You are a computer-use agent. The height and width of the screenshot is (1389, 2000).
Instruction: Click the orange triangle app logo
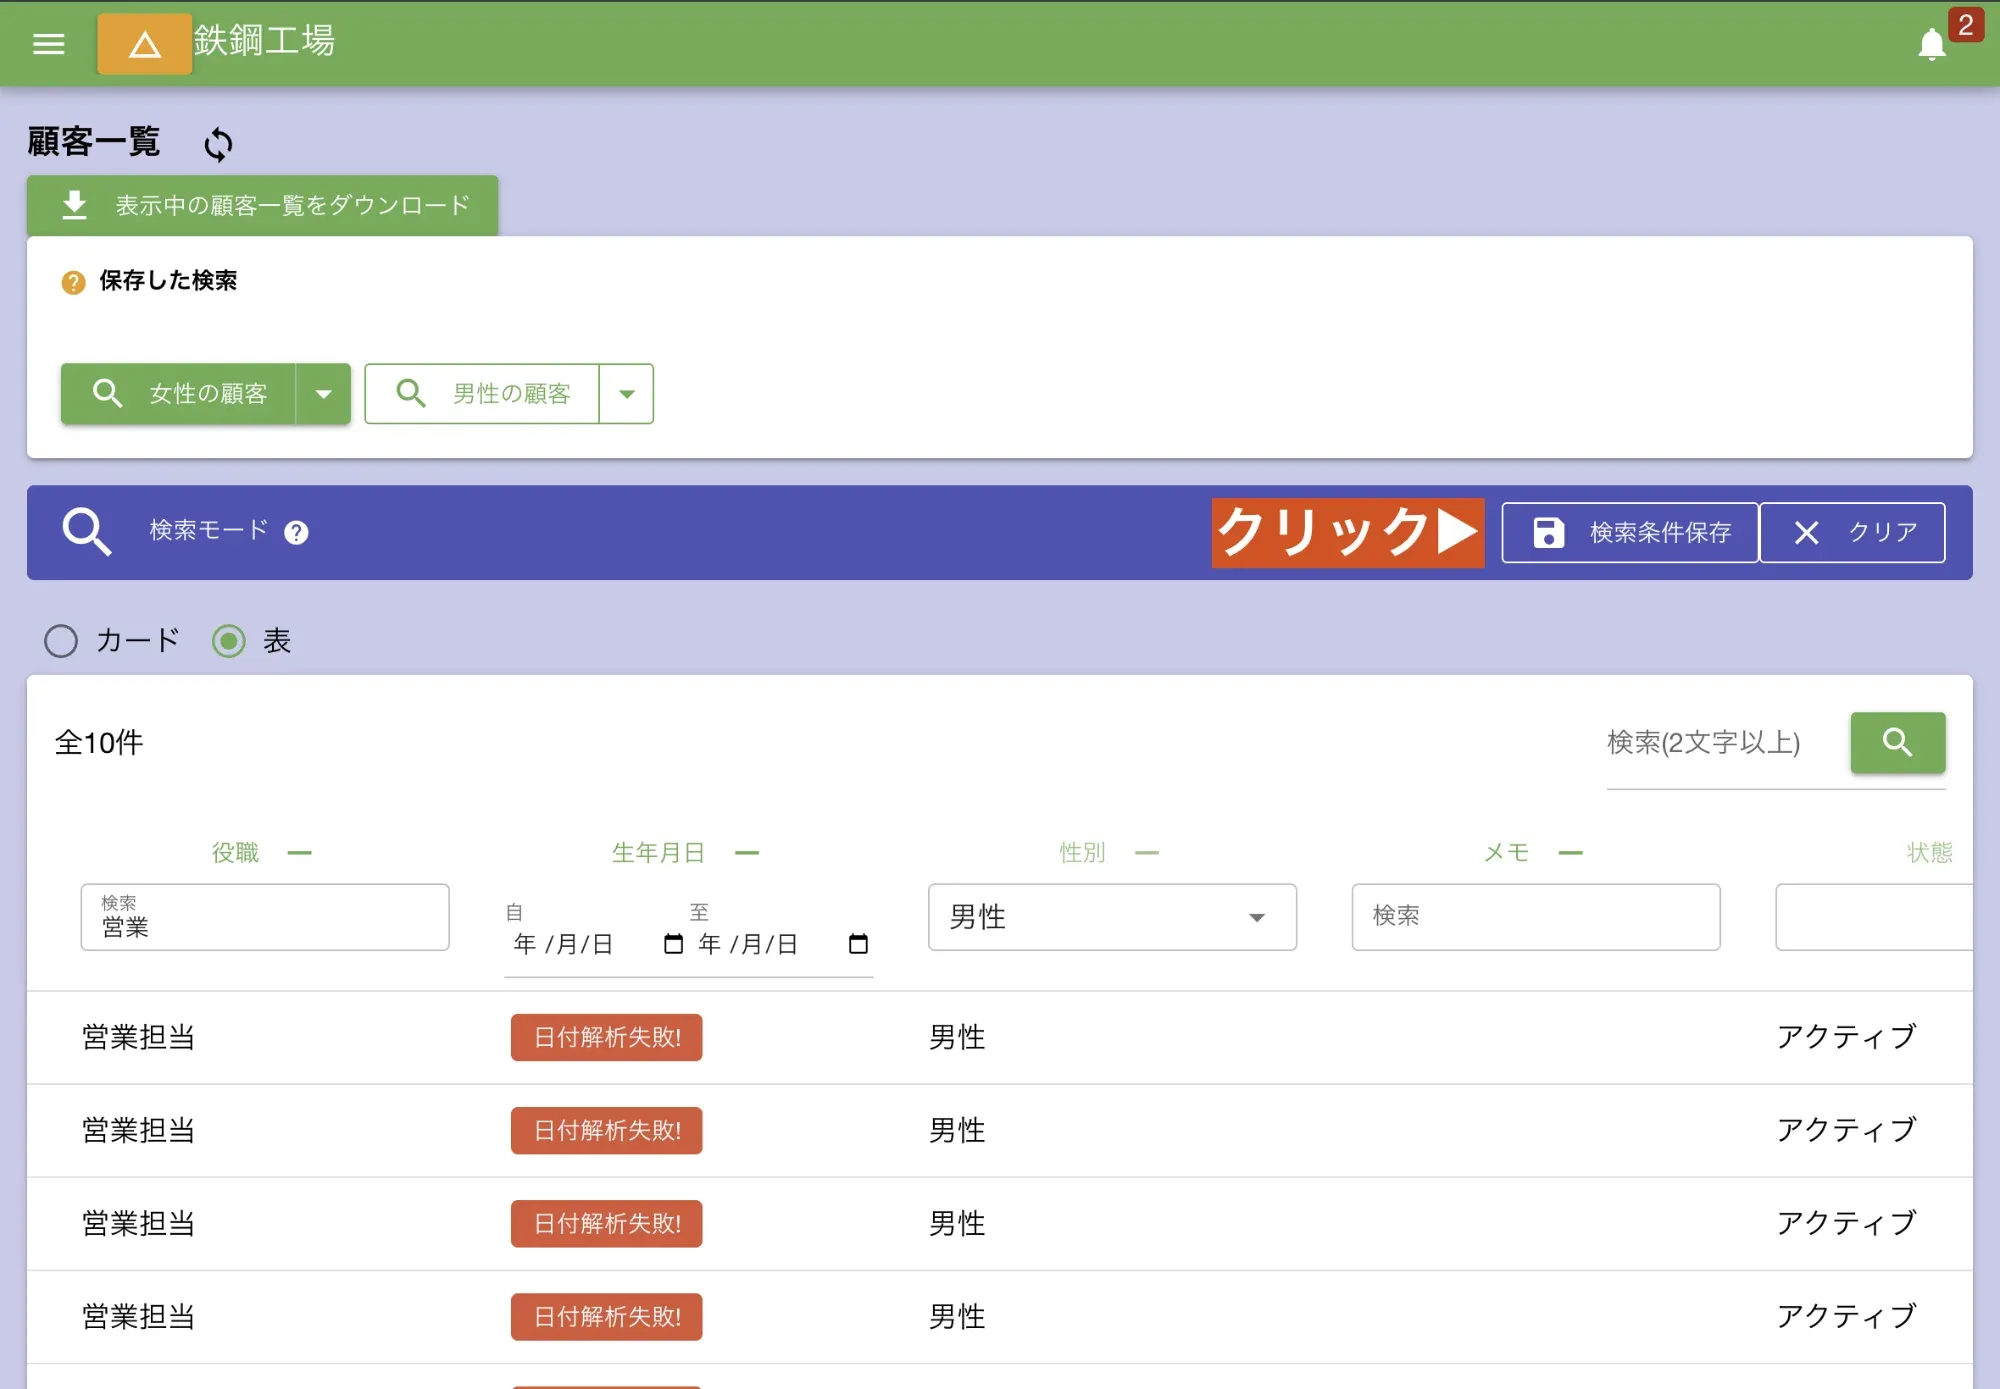144,44
